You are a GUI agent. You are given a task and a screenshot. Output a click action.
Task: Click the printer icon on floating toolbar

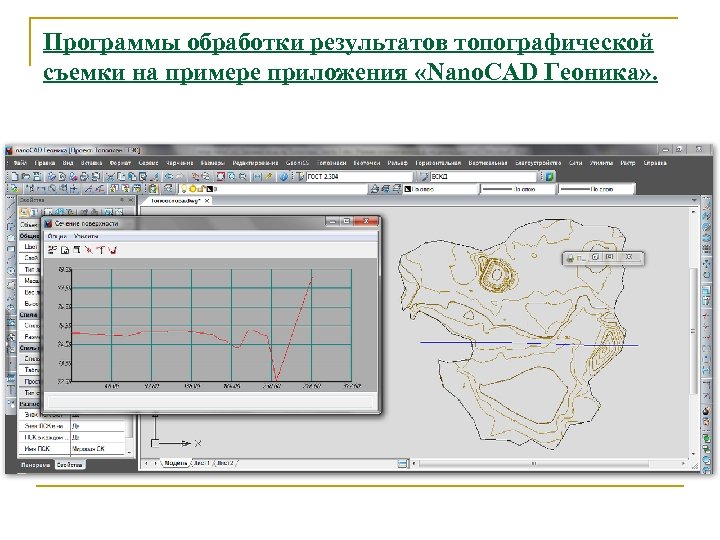coord(570,258)
